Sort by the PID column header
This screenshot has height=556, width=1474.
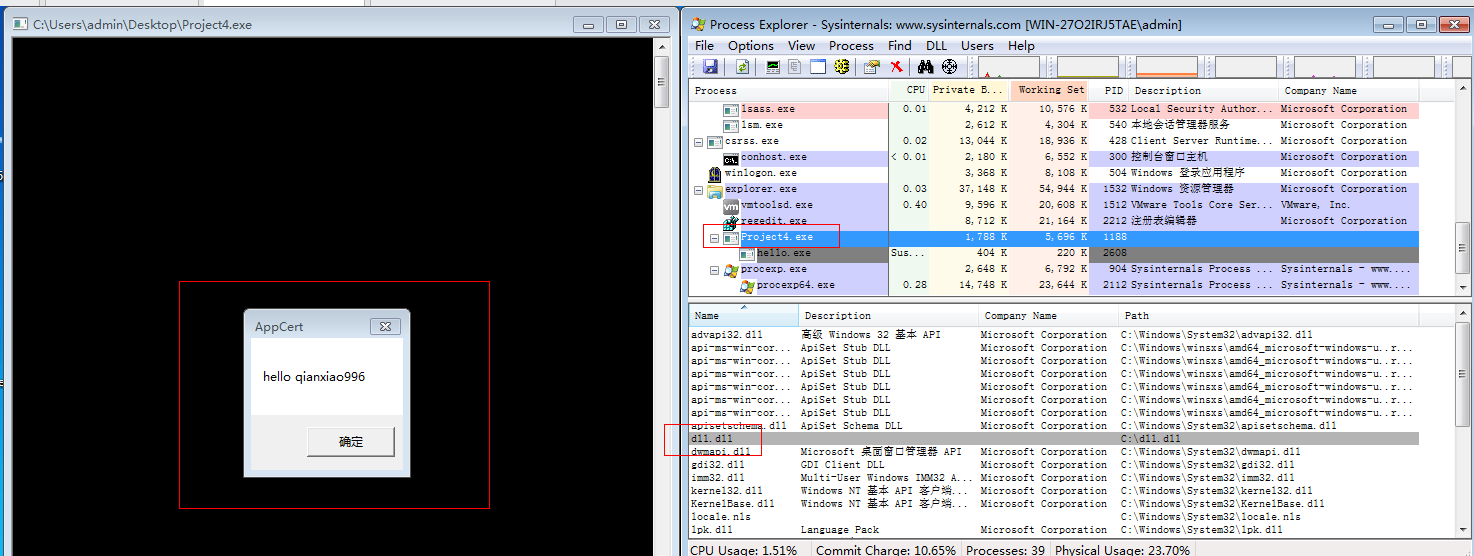(x=1110, y=91)
